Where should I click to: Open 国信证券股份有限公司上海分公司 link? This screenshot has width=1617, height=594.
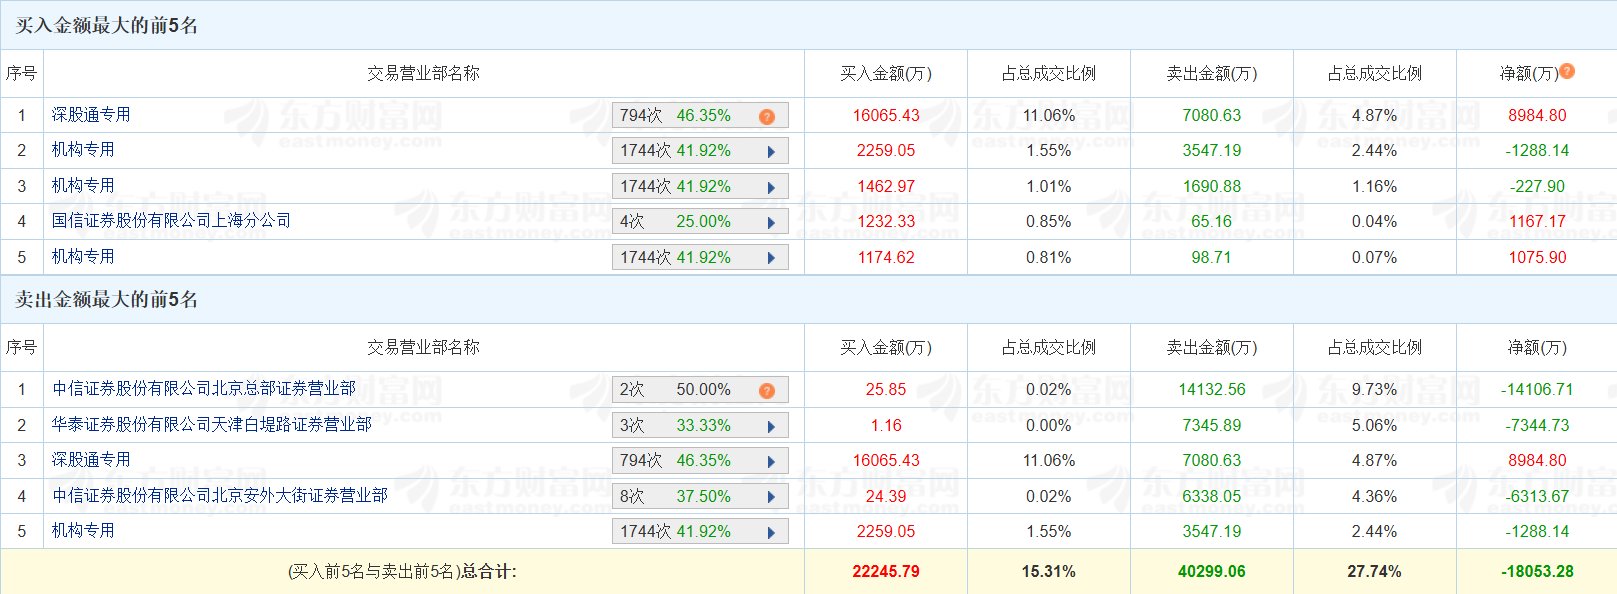click(x=171, y=220)
